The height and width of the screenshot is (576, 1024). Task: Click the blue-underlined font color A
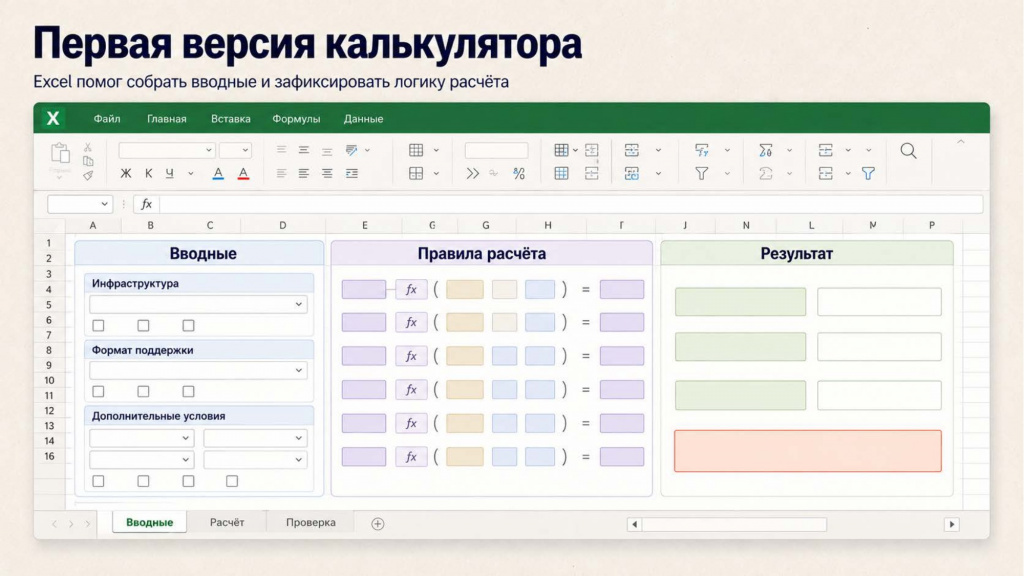point(218,174)
